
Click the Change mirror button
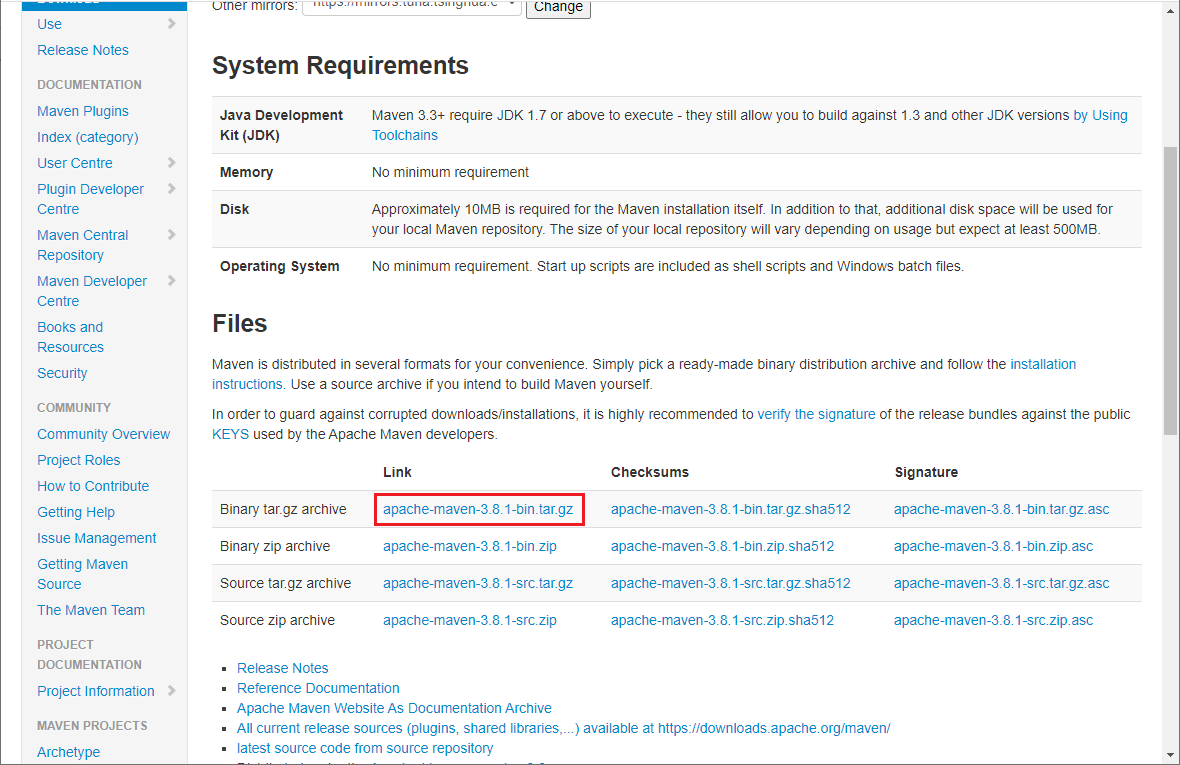click(558, 8)
